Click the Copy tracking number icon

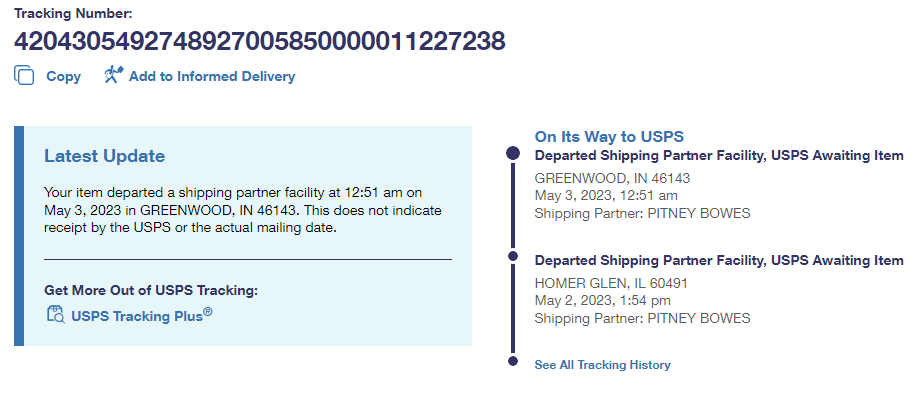coord(24,75)
